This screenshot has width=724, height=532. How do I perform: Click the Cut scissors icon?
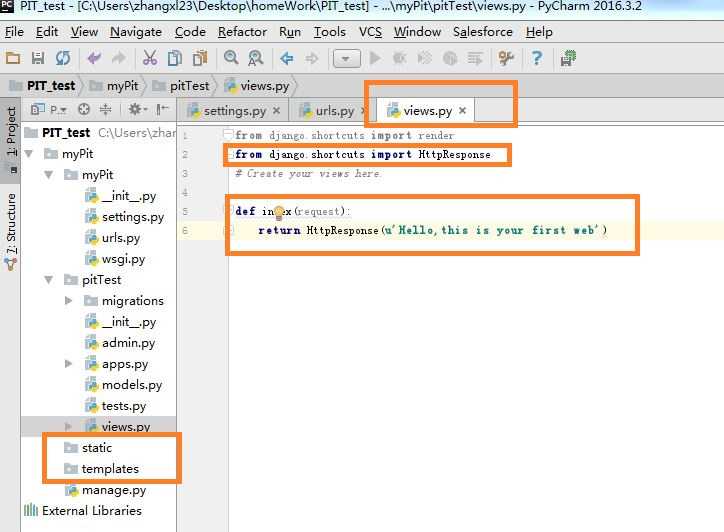(150, 58)
